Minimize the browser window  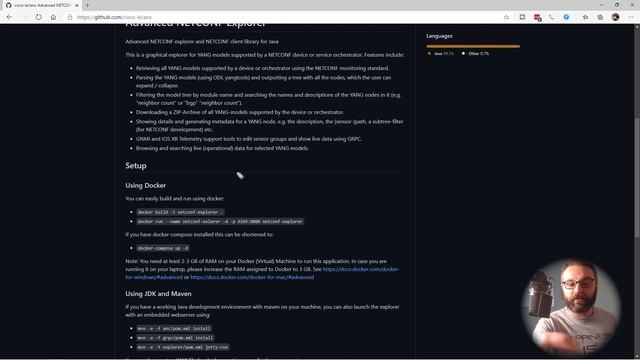point(601,5)
